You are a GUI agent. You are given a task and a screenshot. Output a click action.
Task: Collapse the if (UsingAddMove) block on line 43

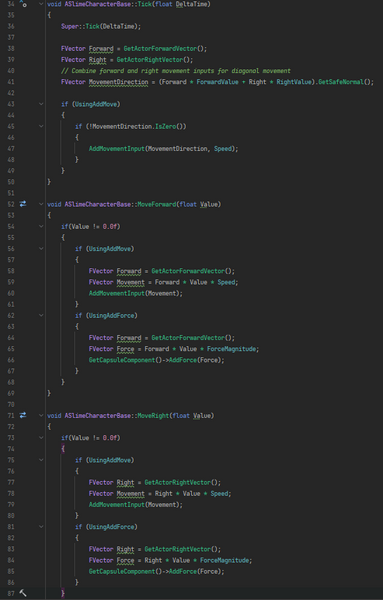pos(41,104)
